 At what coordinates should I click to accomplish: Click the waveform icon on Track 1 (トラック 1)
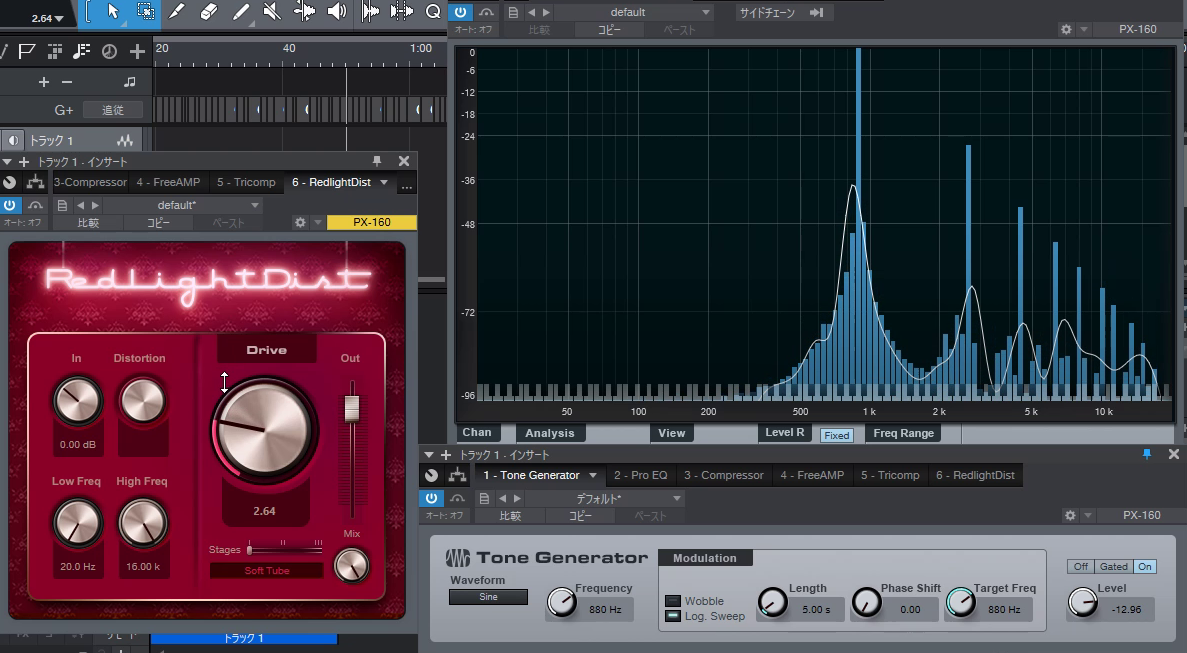coord(126,141)
